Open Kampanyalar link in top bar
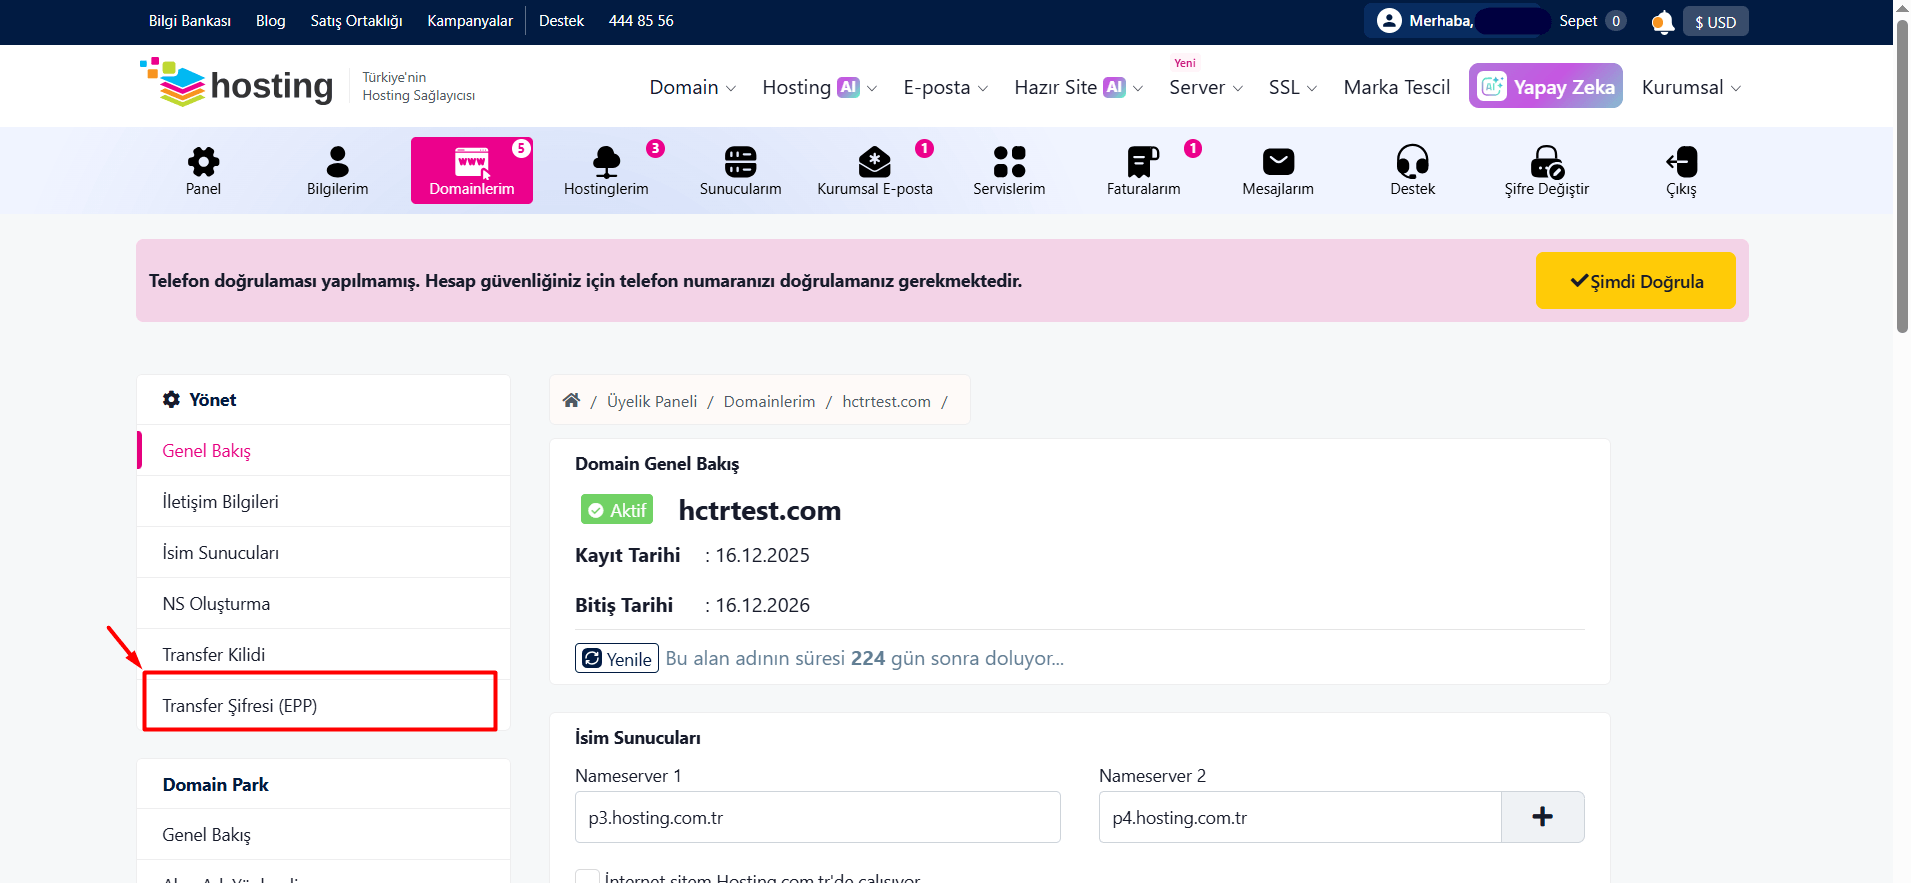This screenshot has width=1911, height=883. [470, 21]
